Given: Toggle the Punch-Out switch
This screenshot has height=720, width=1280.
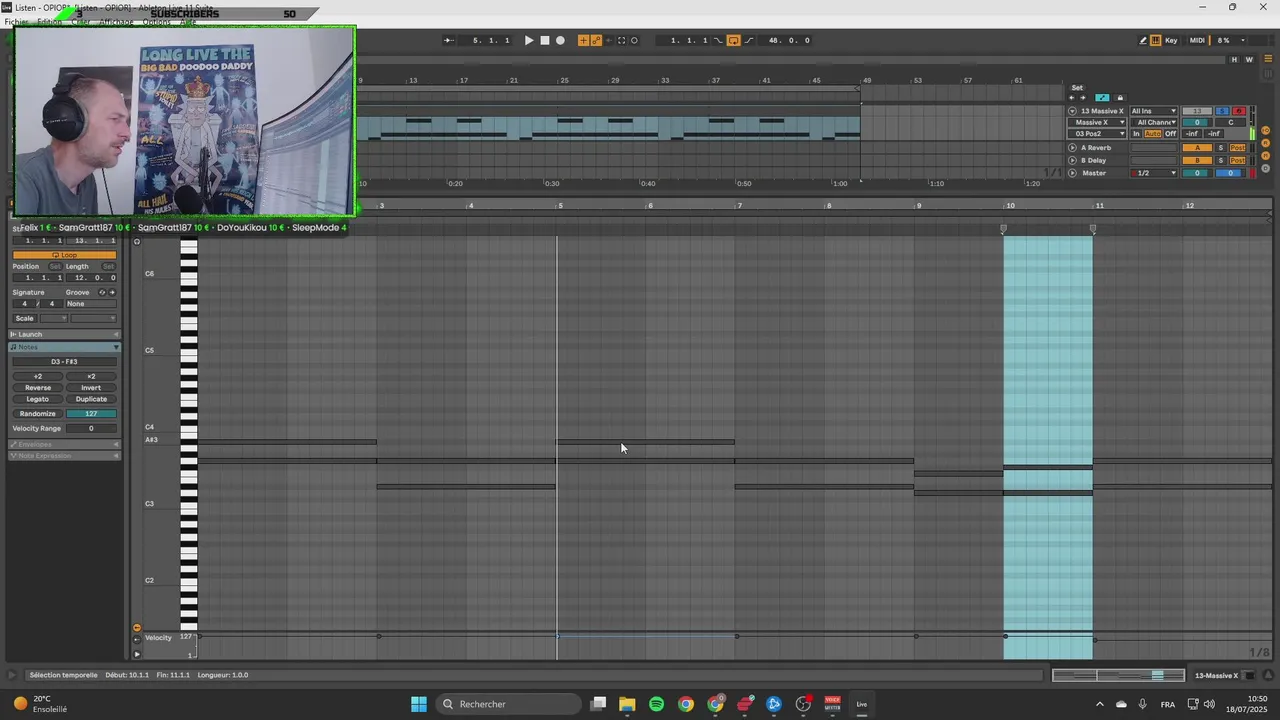Looking at the screenshot, I should 749,40.
